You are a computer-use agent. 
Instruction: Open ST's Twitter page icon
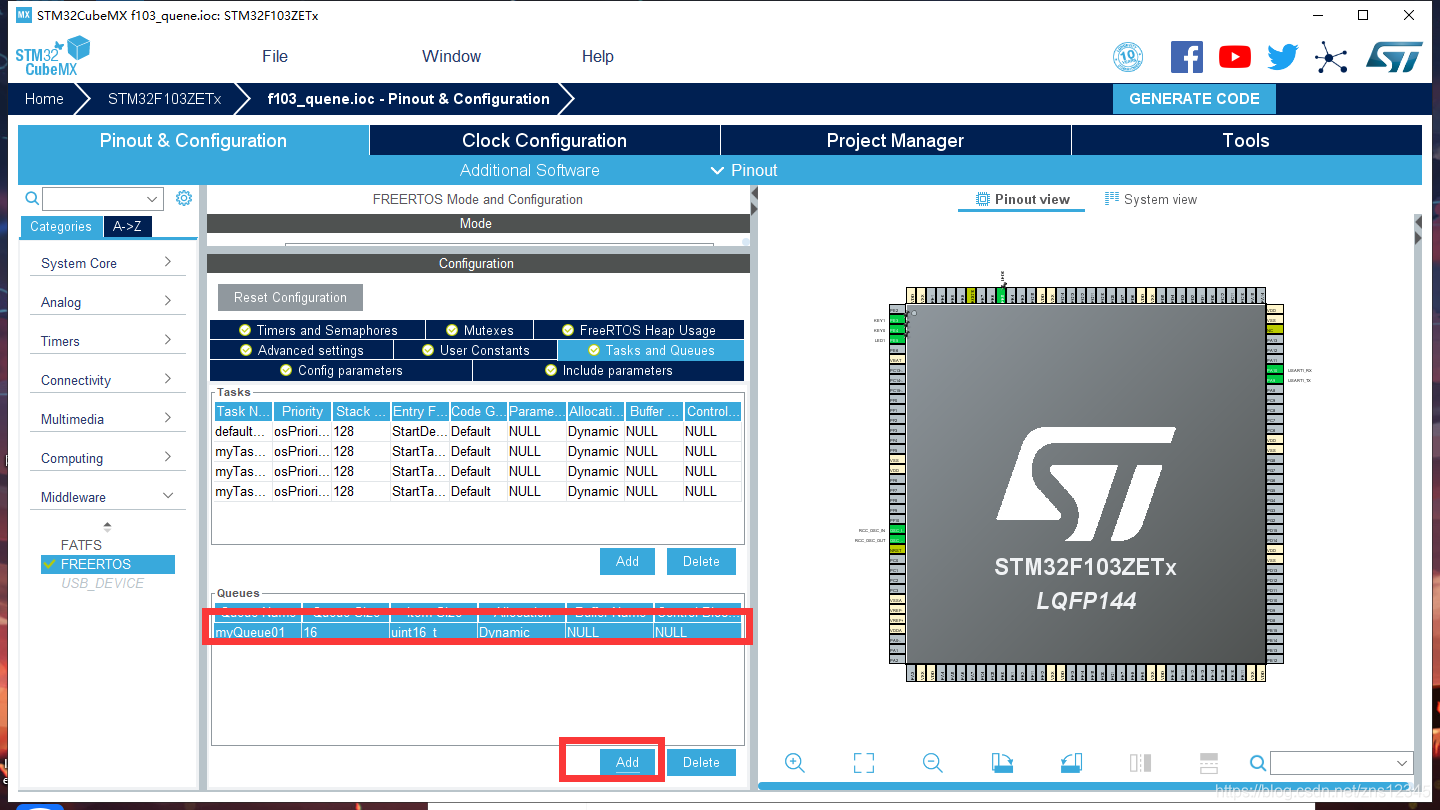[1282, 56]
